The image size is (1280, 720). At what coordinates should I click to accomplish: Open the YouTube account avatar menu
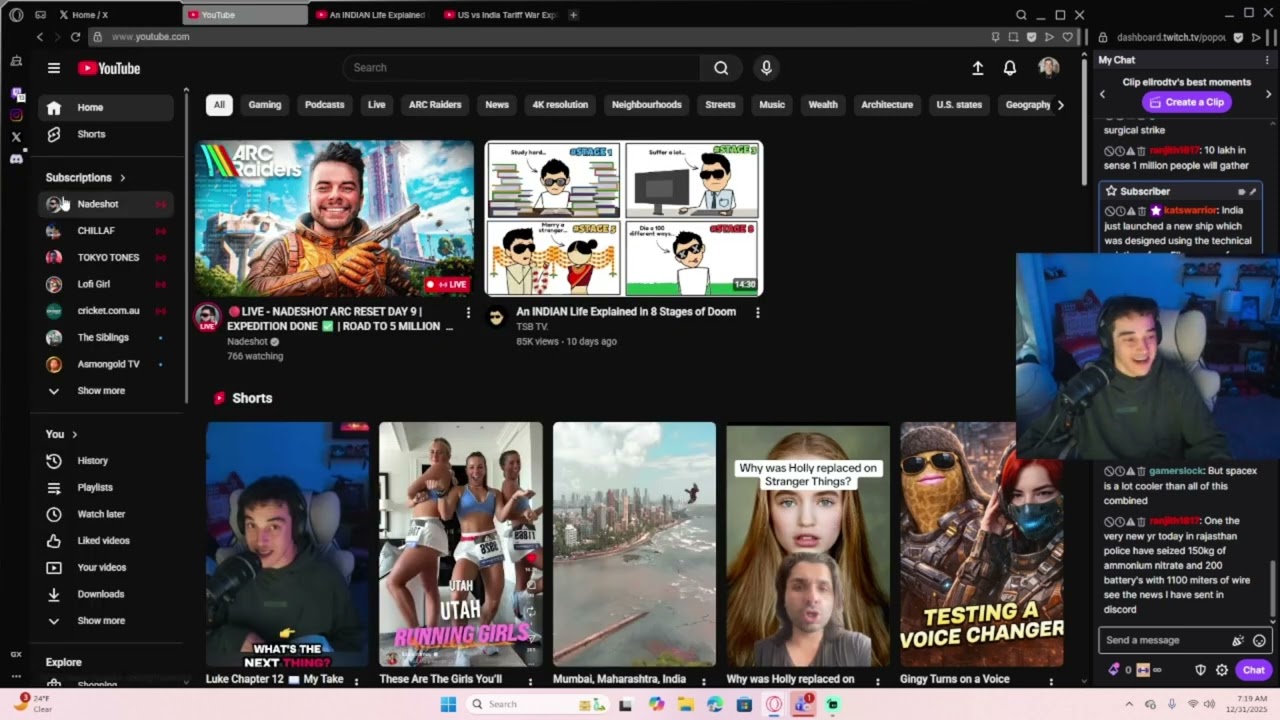pyautogui.click(x=1049, y=67)
